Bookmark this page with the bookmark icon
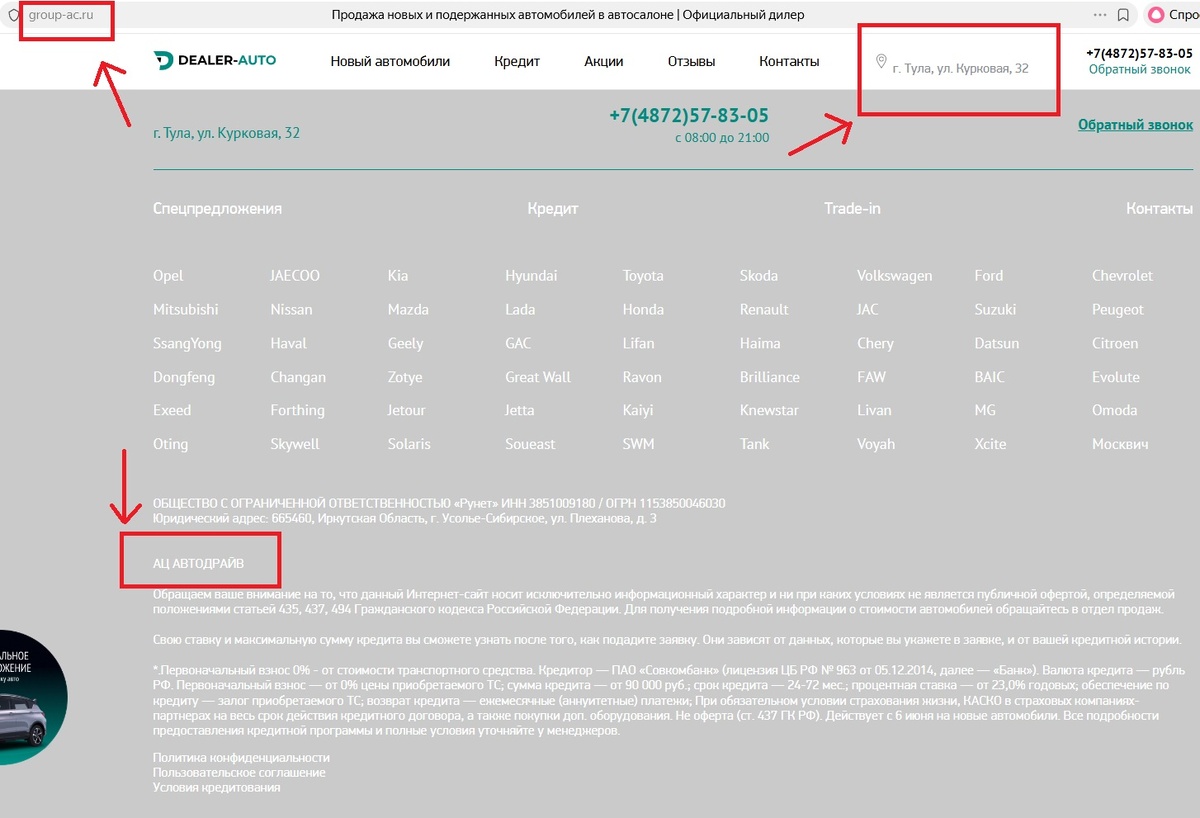The image size is (1200, 818). (x=1124, y=15)
